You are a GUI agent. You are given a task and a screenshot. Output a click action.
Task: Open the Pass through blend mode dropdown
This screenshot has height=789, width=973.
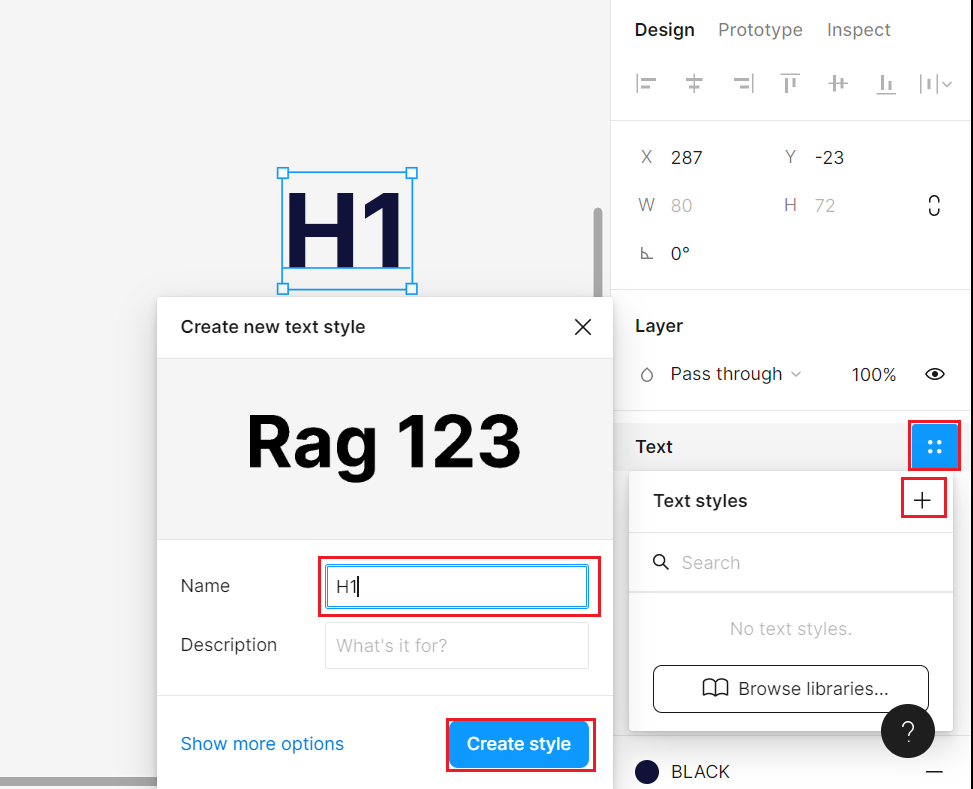[x=735, y=374]
